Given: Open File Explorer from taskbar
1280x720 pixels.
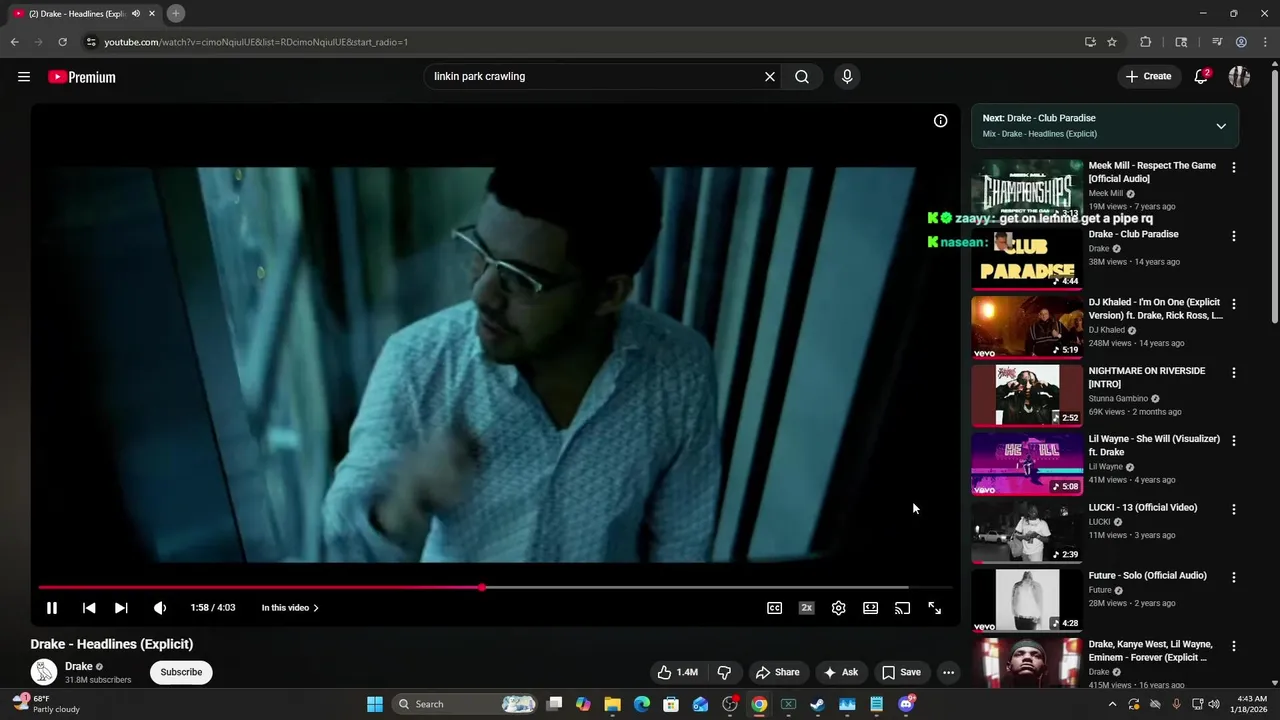Looking at the screenshot, I should pos(613,704).
